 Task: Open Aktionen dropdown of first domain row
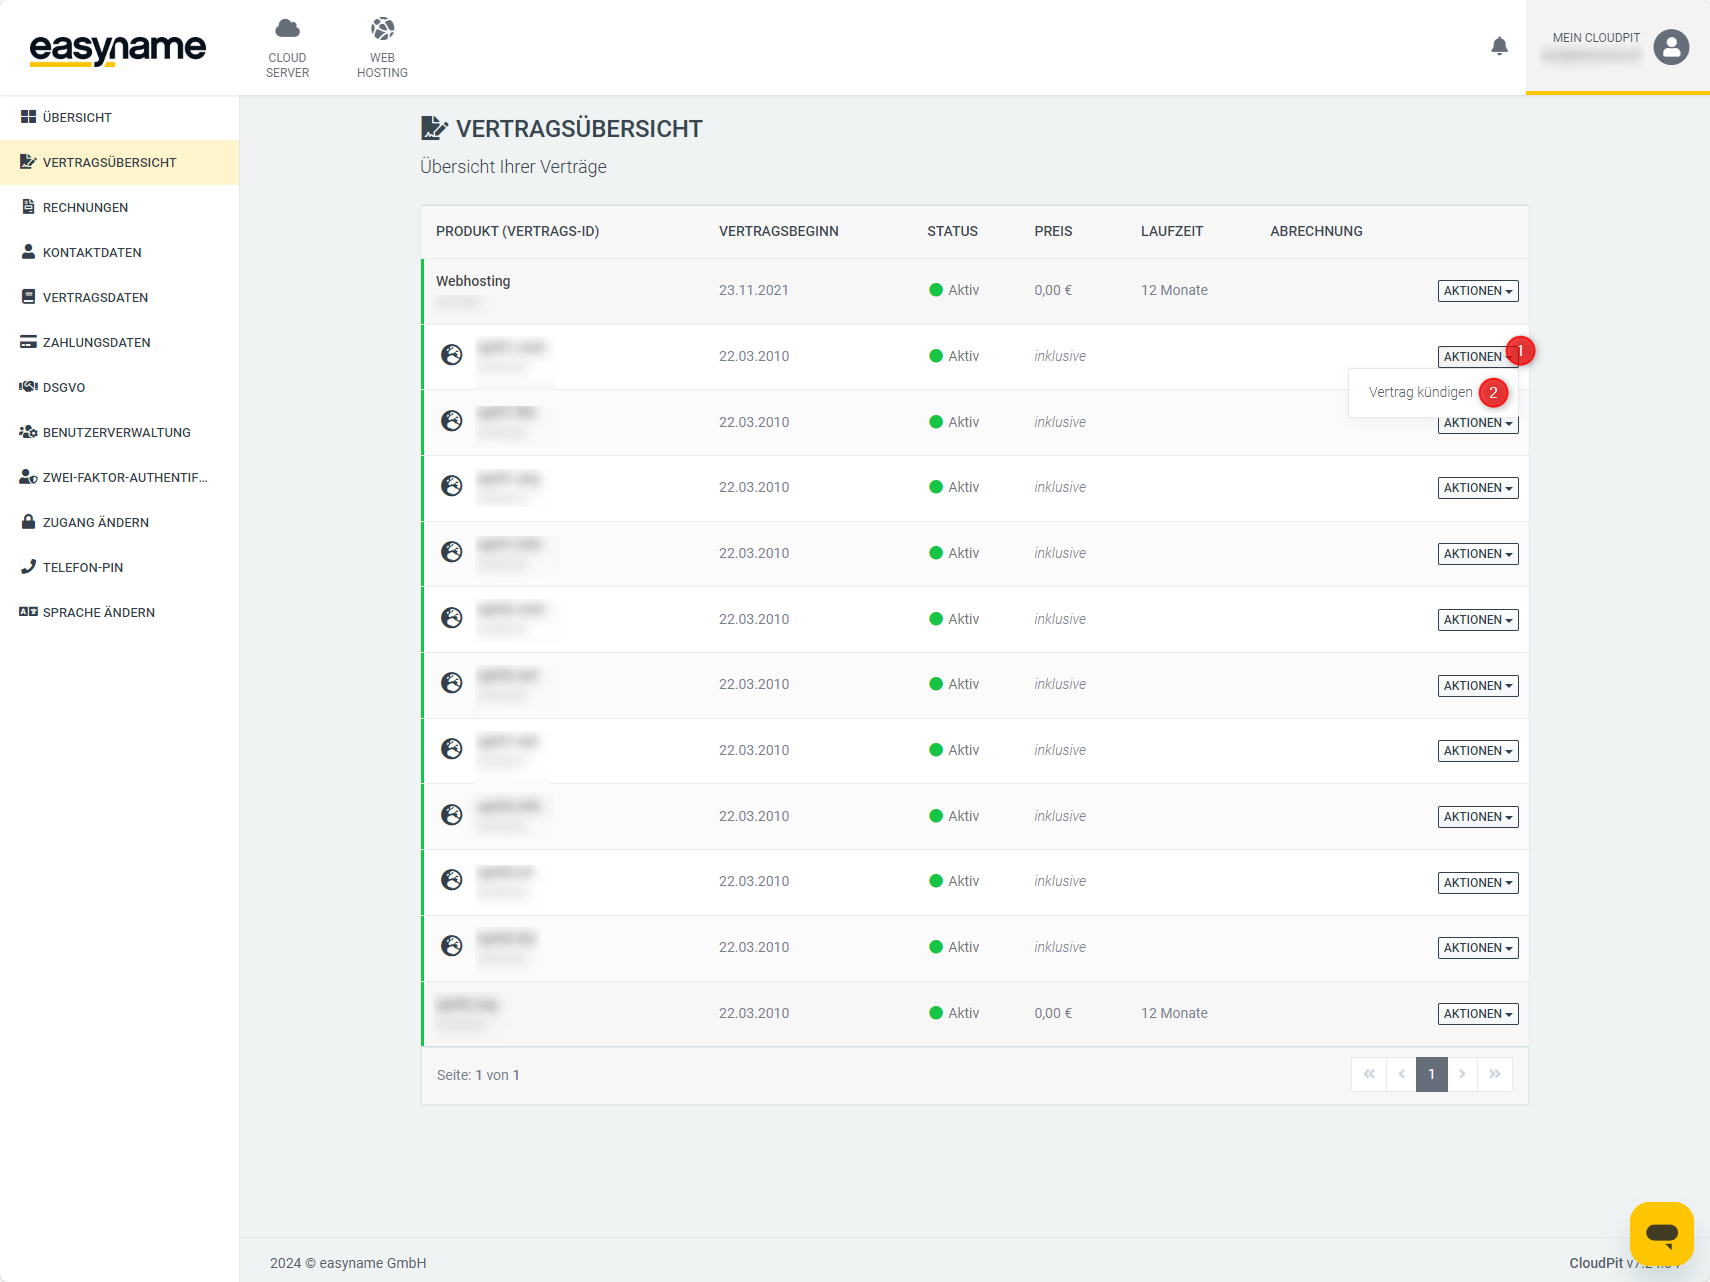tap(1475, 357)
